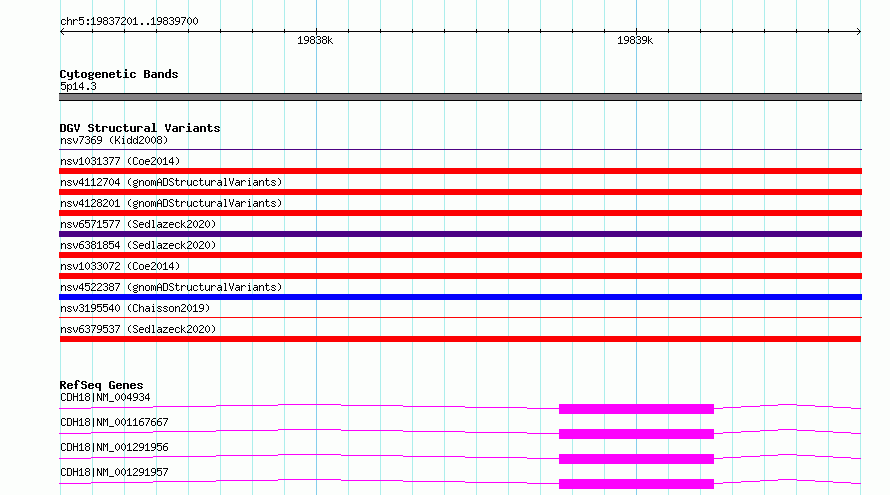Click the blue bar for nsv4522387

tap(460, 297)
